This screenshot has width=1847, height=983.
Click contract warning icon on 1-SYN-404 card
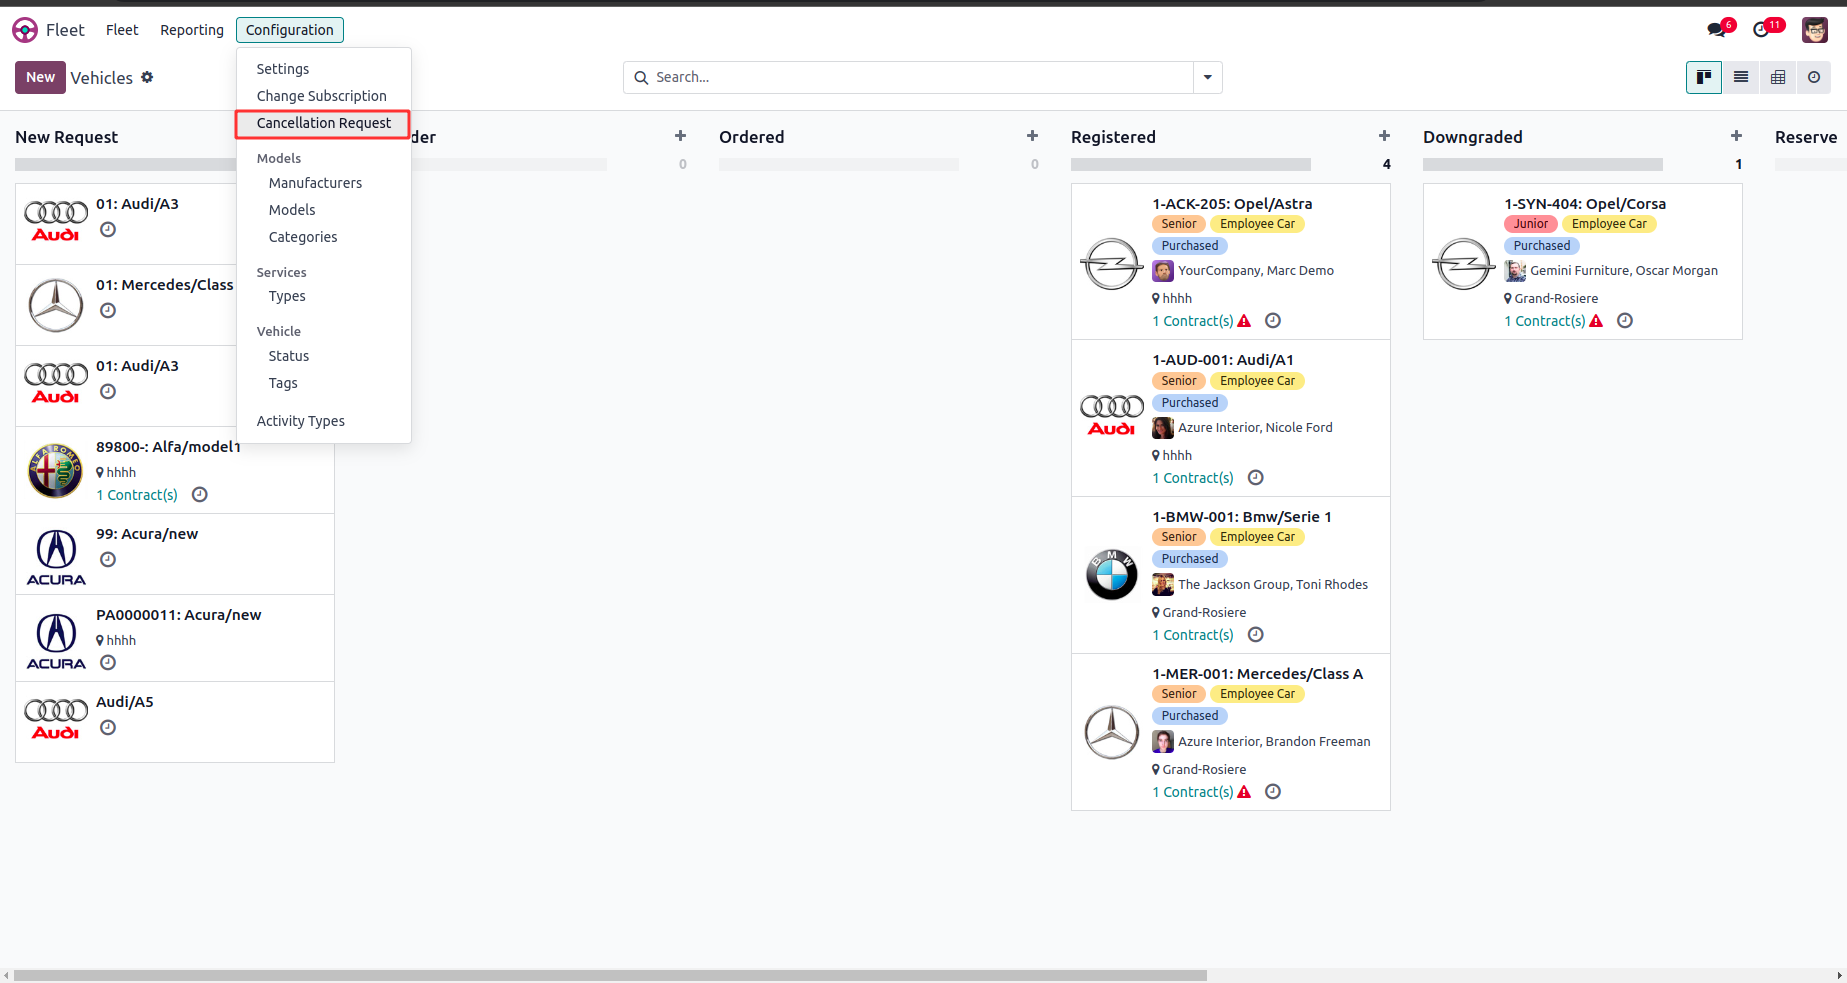coord(1596,321)
